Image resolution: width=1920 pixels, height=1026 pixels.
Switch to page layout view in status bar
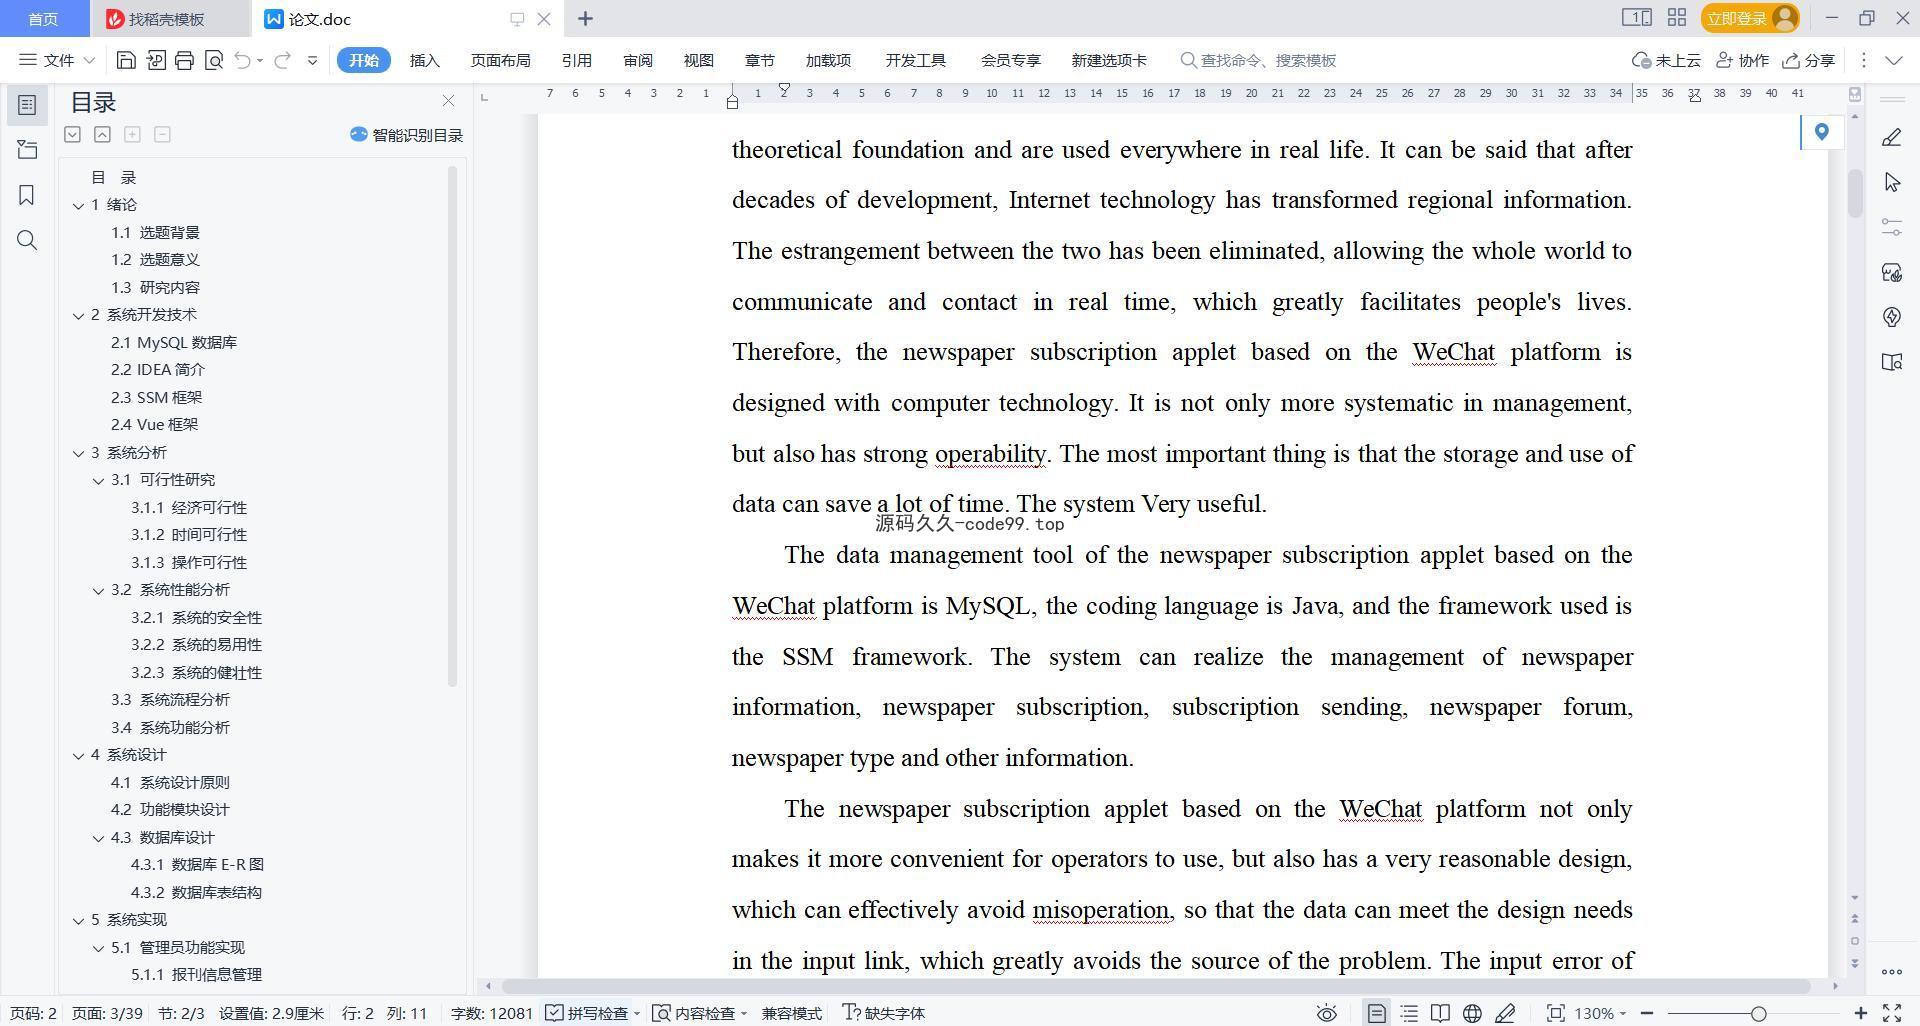pyautogui.click(x=1376, y=1013)
